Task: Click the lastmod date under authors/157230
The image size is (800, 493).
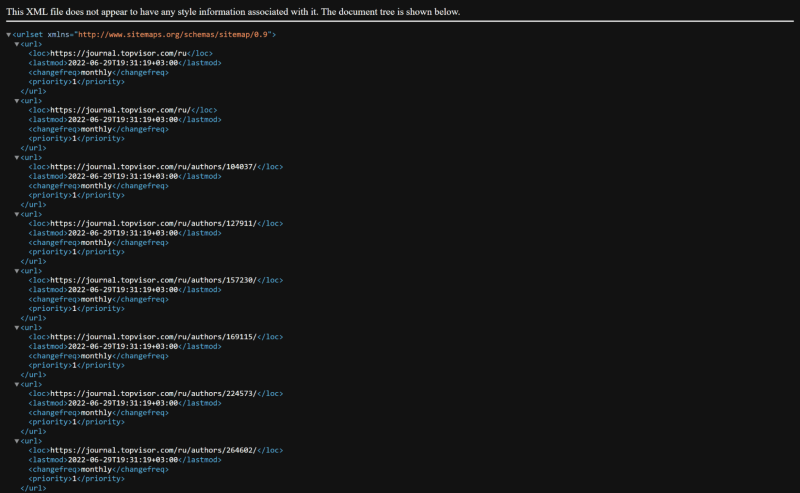Action: 123,289
